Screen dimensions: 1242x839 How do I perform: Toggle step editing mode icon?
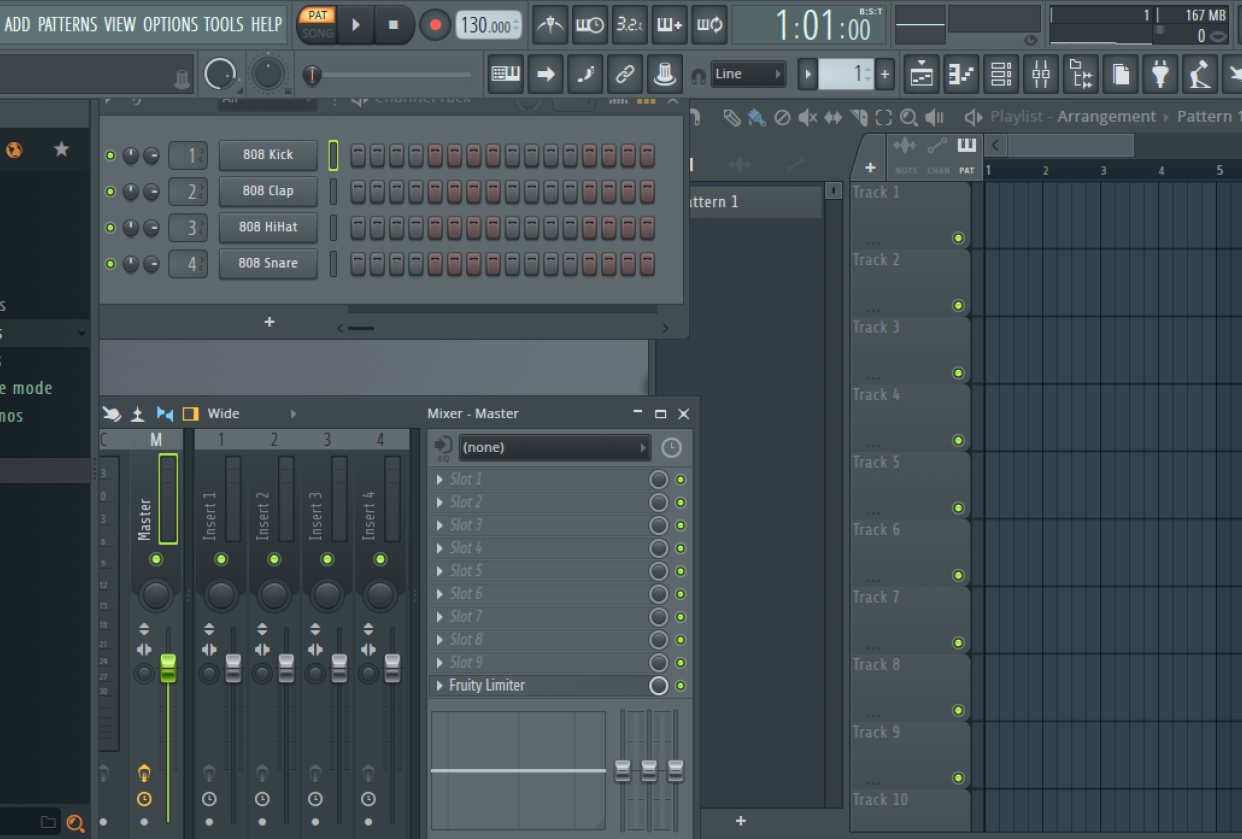(x=585, y=74)
